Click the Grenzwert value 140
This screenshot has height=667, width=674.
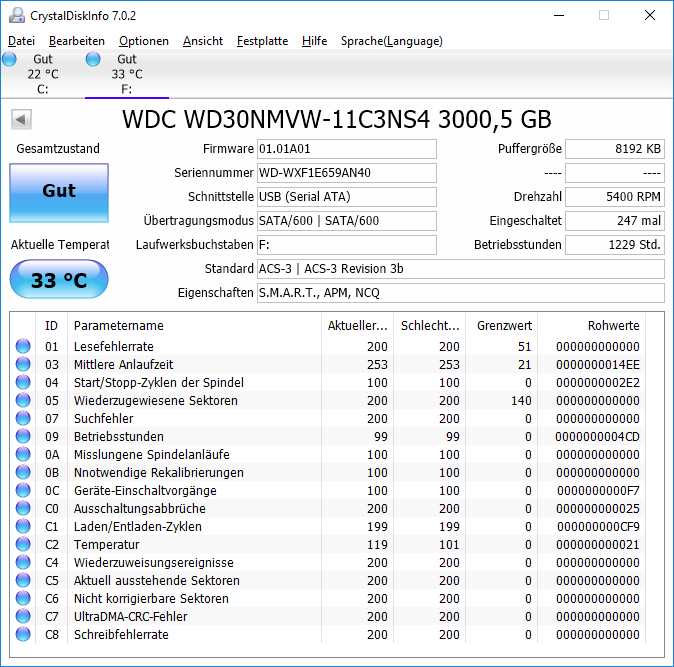click(521, 401)
